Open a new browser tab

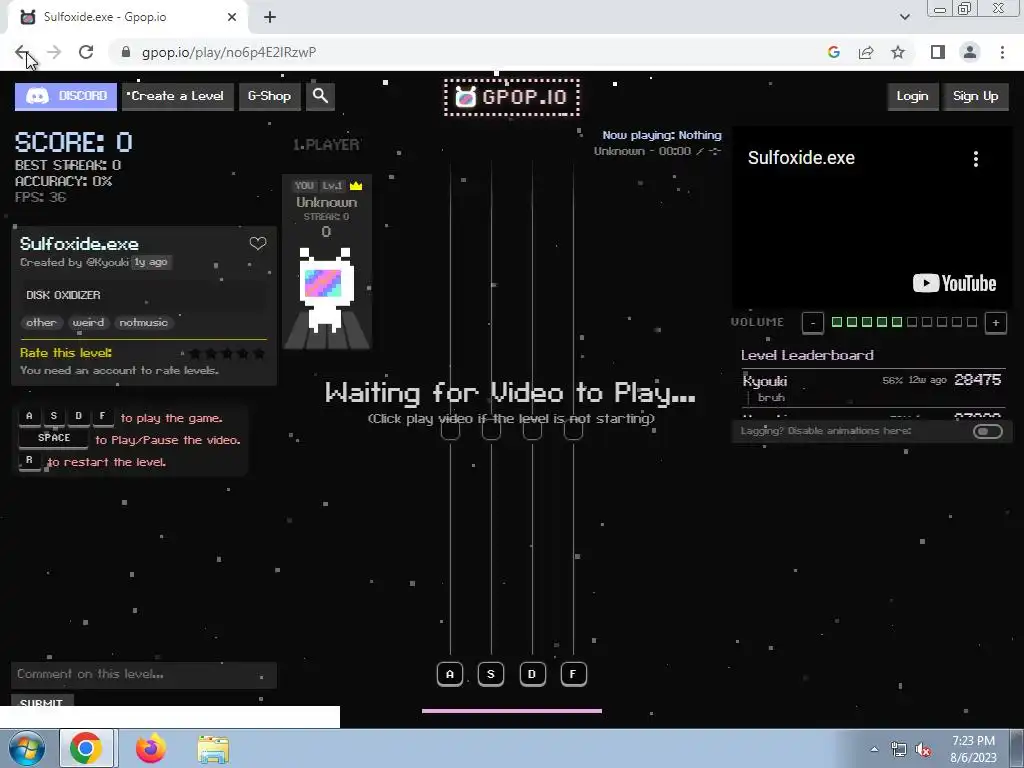270,18
